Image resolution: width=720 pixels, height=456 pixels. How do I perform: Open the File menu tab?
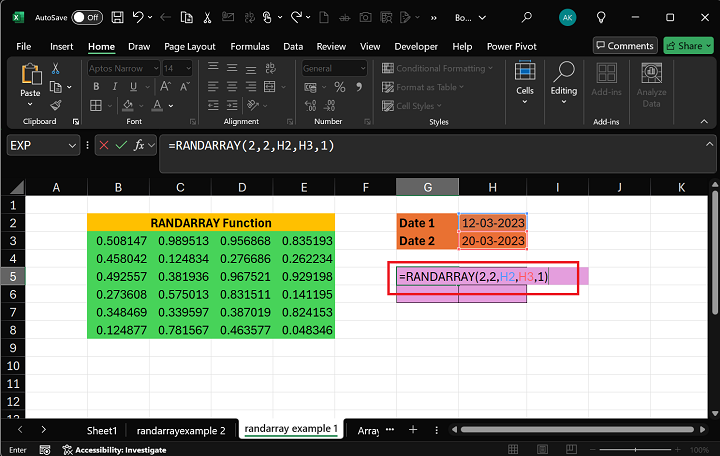[24, 46]
